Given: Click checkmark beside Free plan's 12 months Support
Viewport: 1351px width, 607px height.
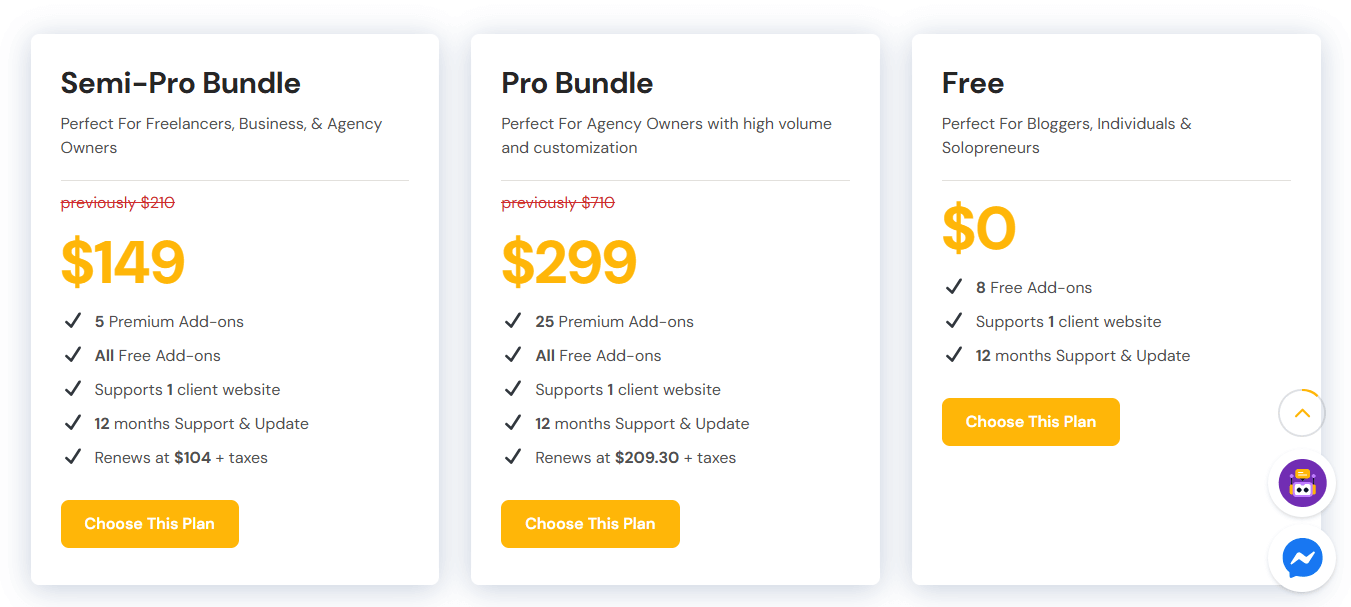Looking at the screenshot, I should click(x=954, y=355).
